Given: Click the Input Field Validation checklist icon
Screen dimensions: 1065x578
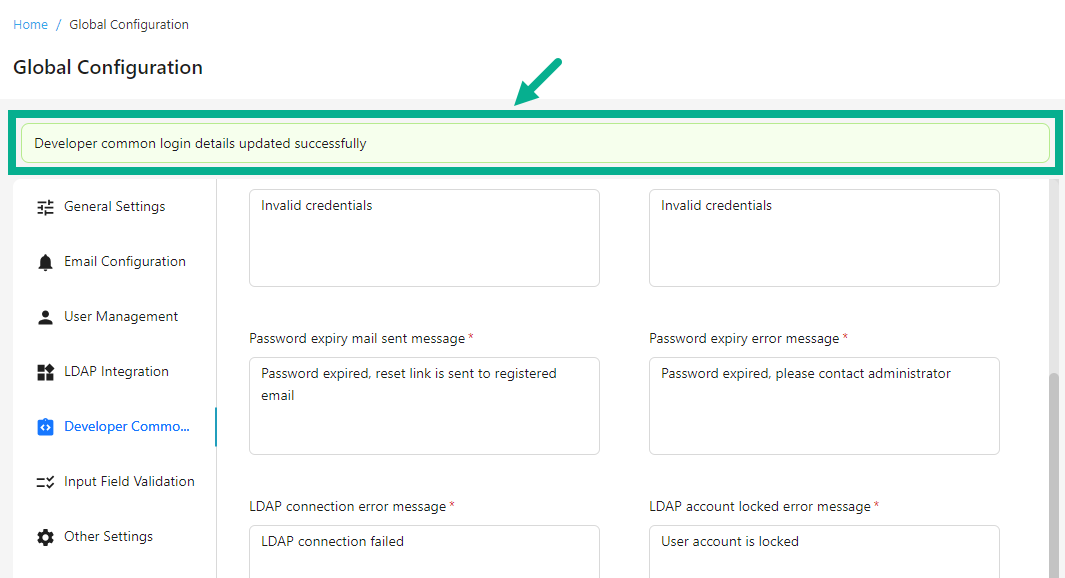Looking at the screenshot, I should click(45, 482).
